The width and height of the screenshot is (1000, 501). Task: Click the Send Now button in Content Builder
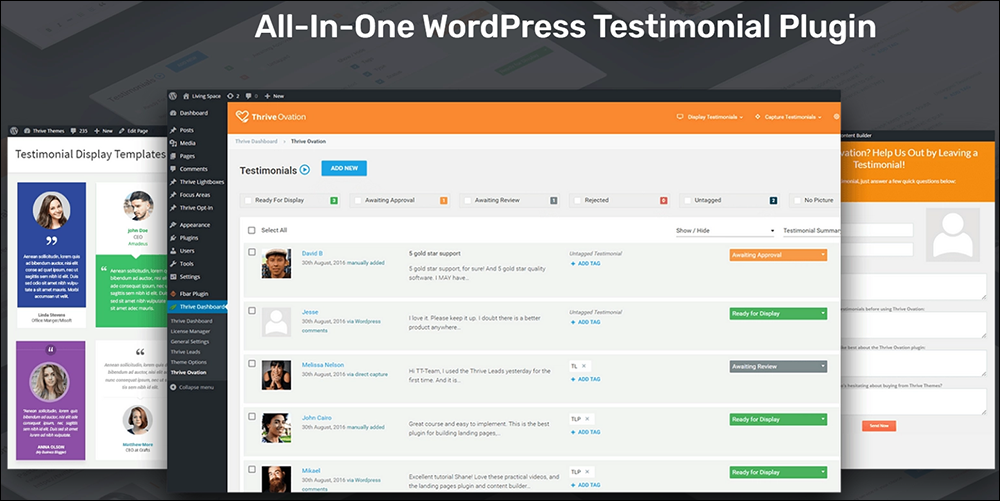[x=879, y=425]
